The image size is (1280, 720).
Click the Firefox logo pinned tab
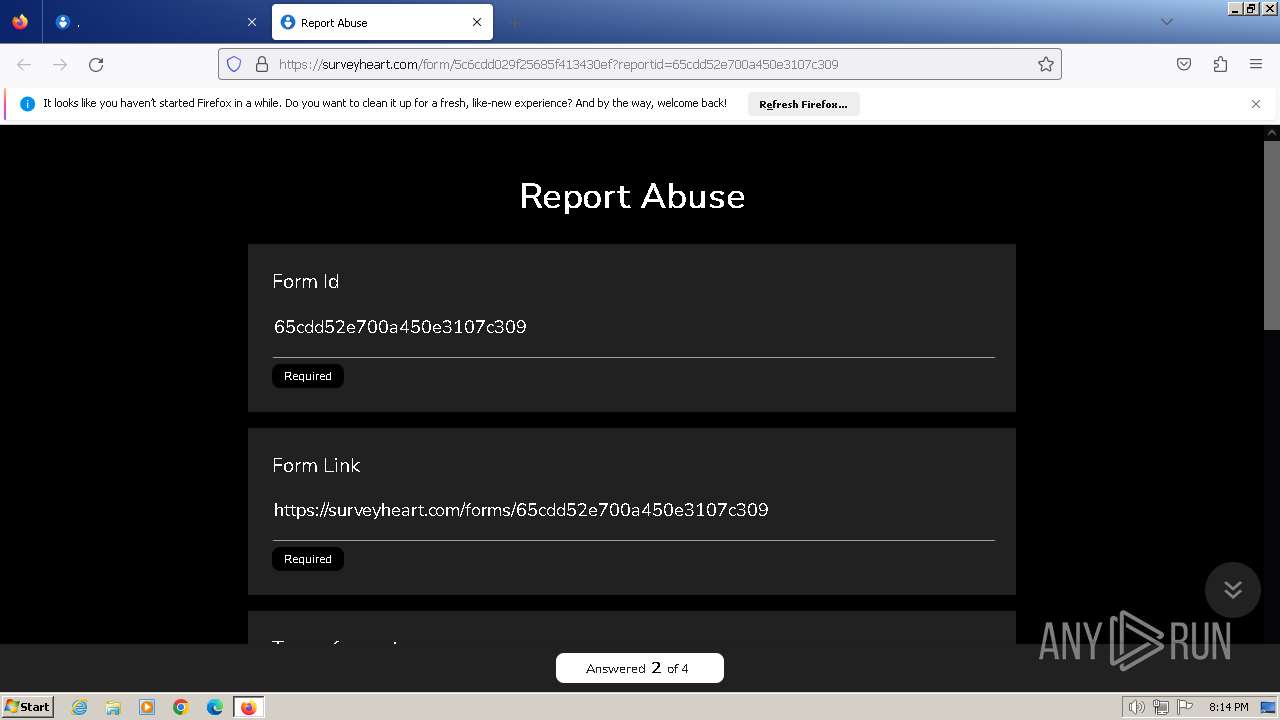coord(20,22)
